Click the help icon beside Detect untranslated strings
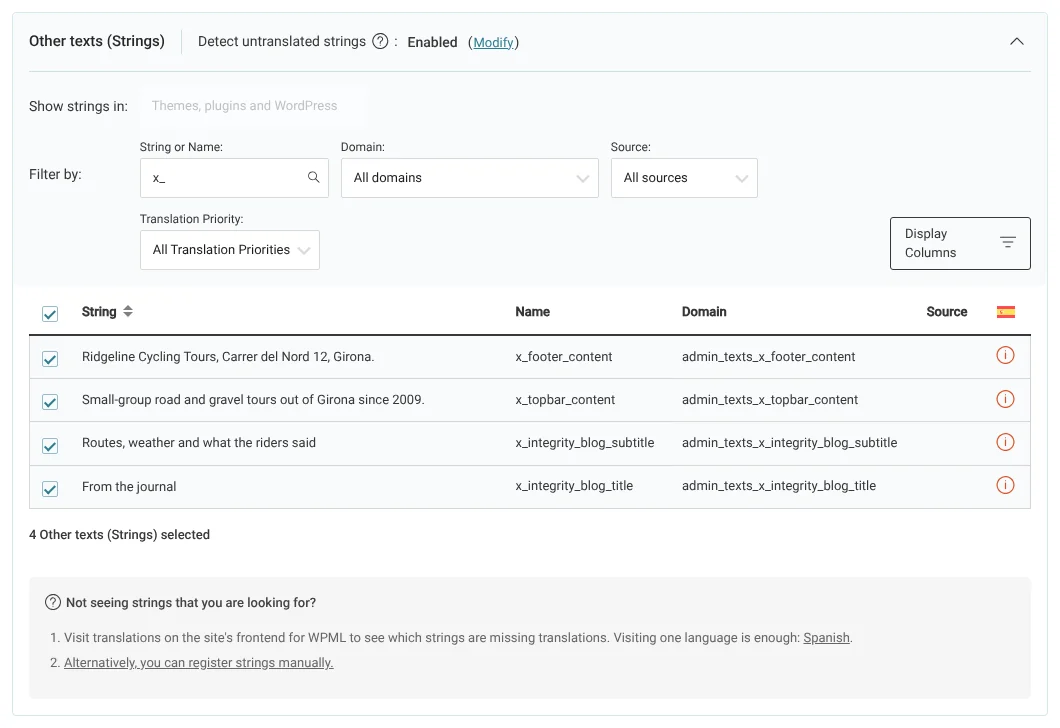The image size is (1060, 728). pos(381,42)
